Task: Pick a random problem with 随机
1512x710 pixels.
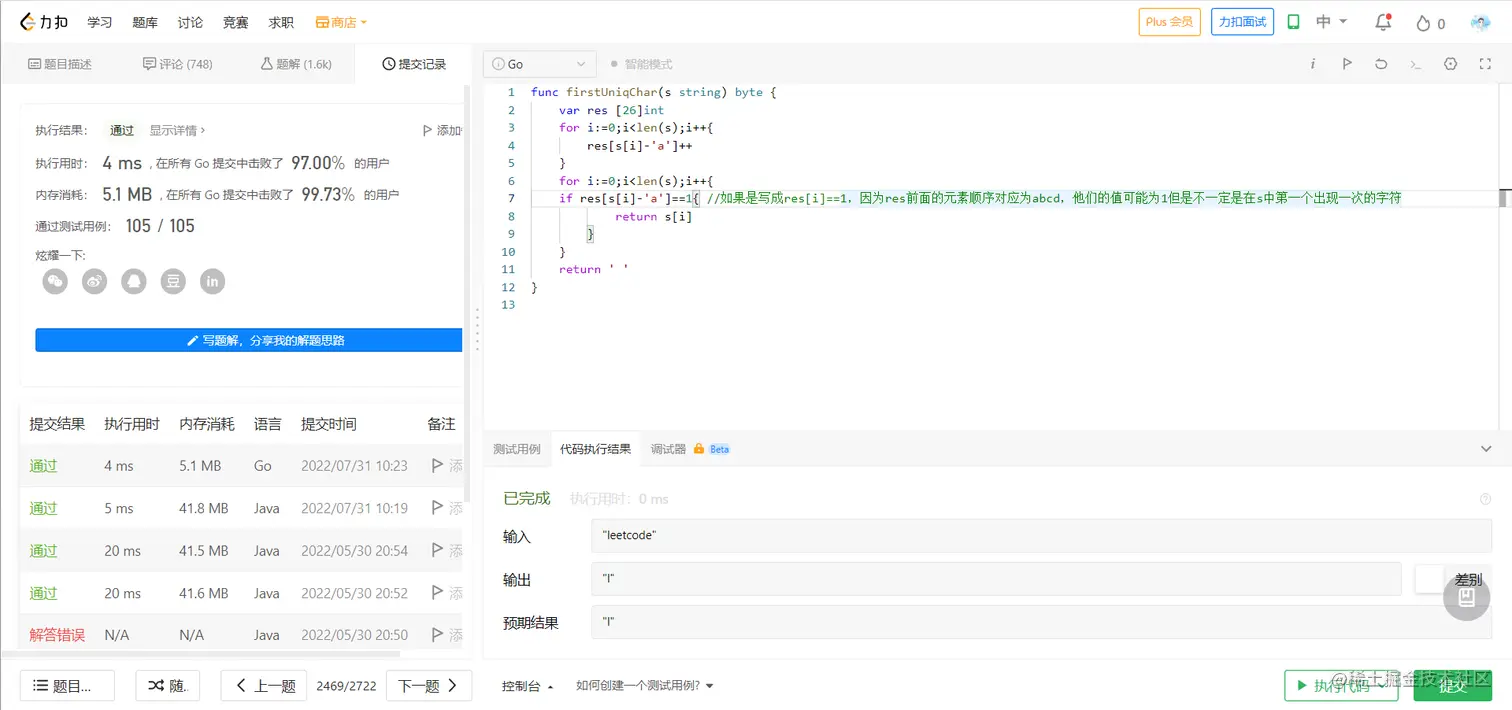Action: coord(168,685)
